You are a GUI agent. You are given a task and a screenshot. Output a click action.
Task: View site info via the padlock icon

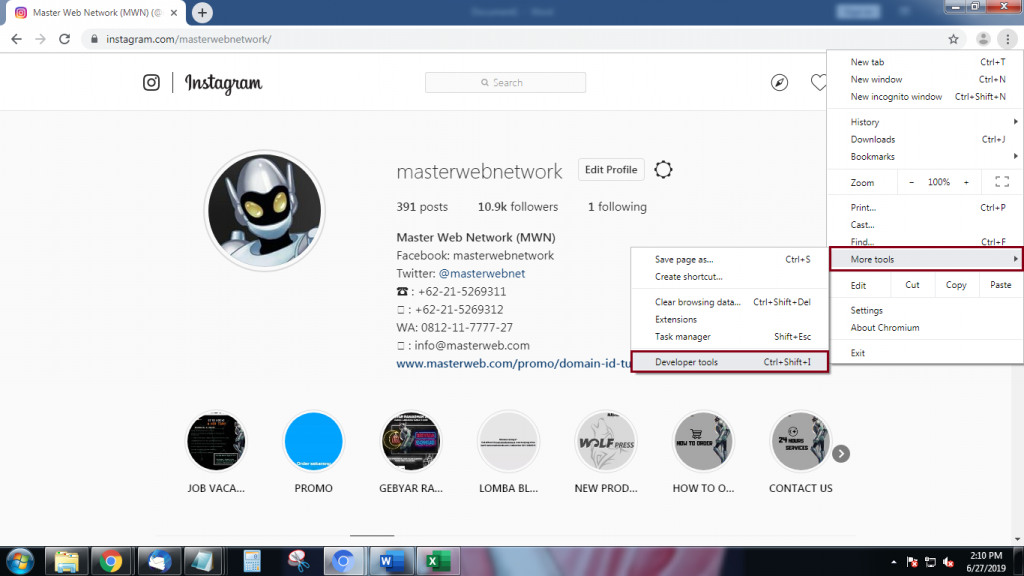pyautogui.click(x=94, y=39)
